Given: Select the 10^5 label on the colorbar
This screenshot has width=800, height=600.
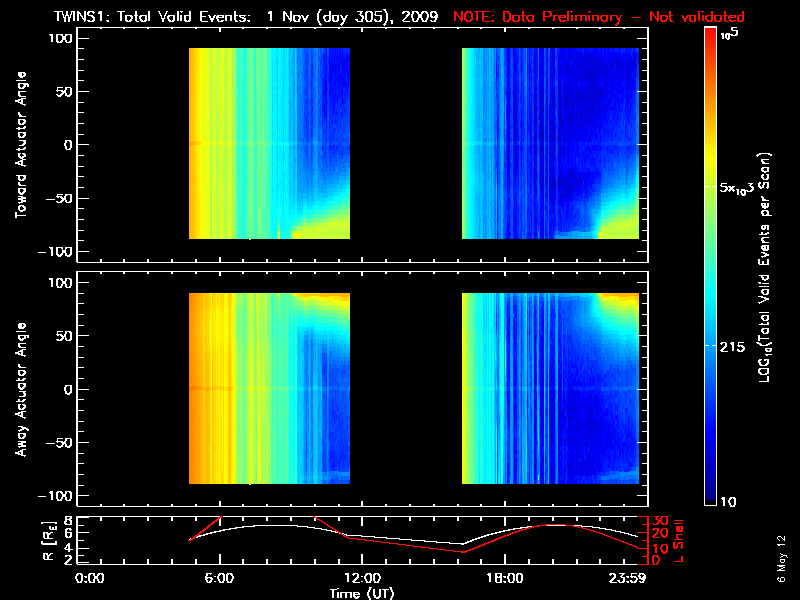Looking at the screenshot, I should point(730,34).
